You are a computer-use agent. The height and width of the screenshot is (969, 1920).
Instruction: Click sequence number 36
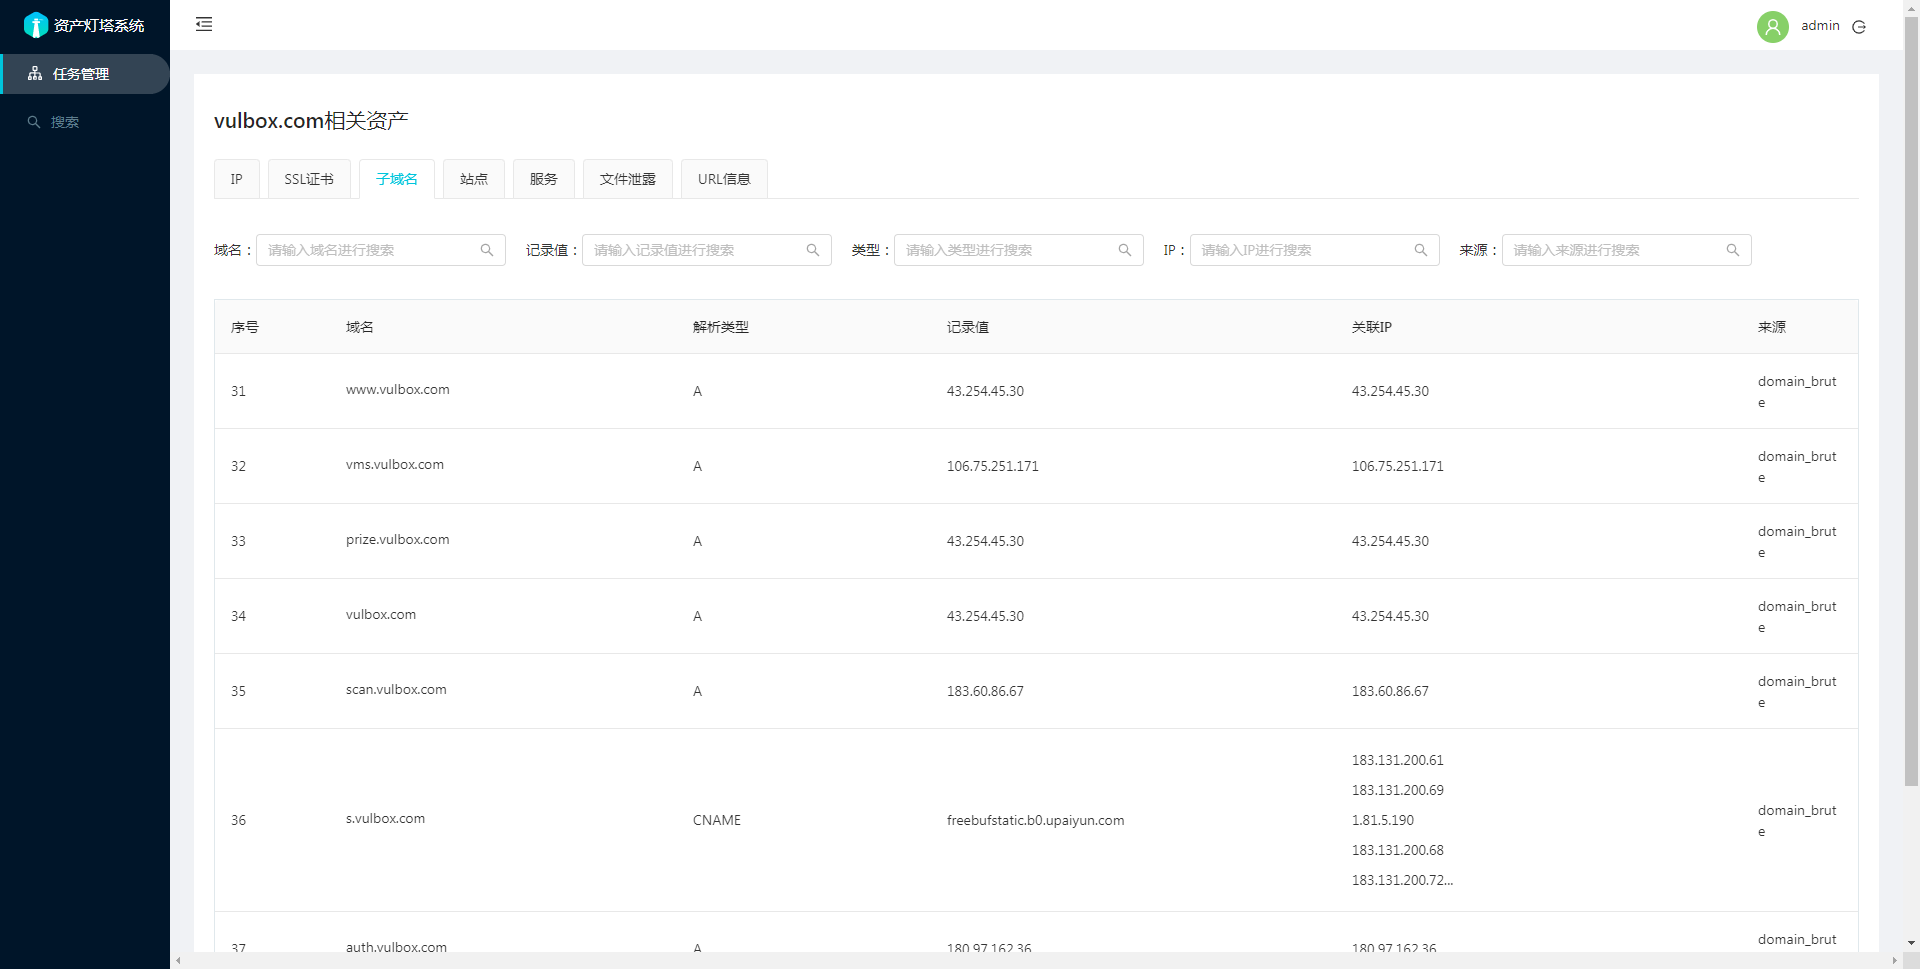pyautogui.click(x=238, y=820)
